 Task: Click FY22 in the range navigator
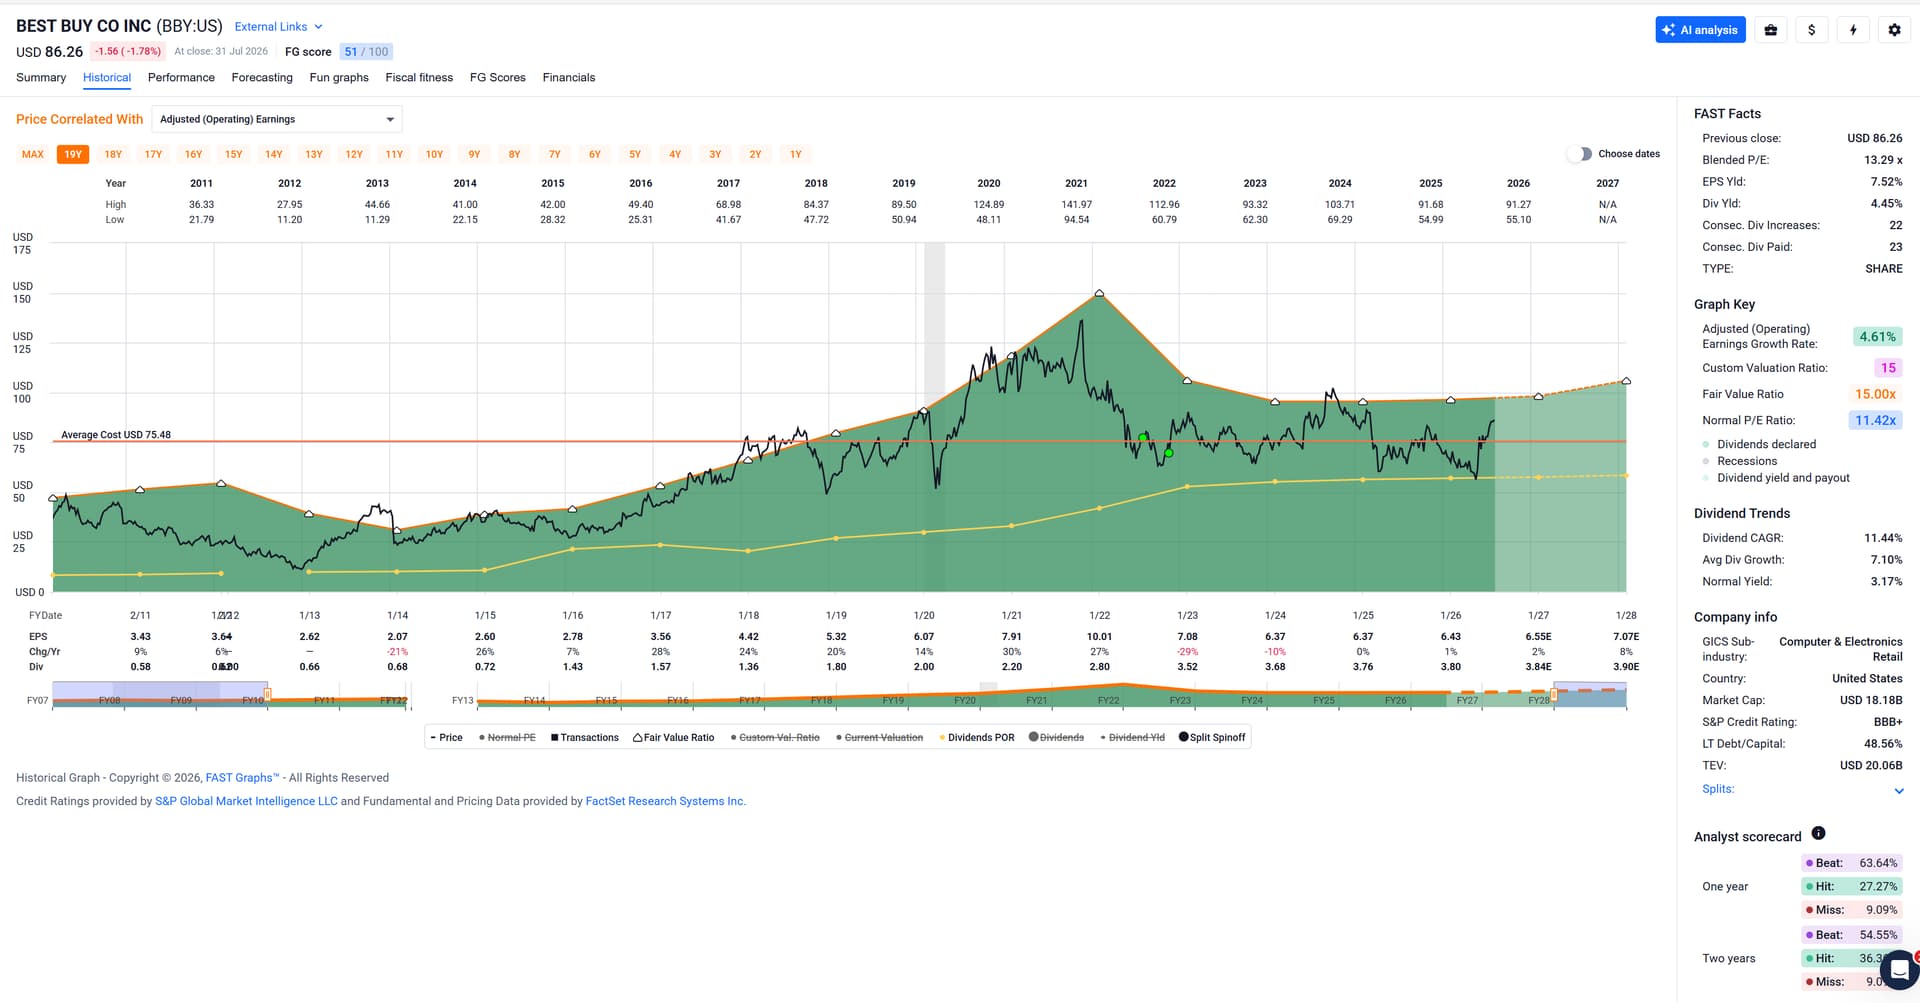[x=1108, y=701]
